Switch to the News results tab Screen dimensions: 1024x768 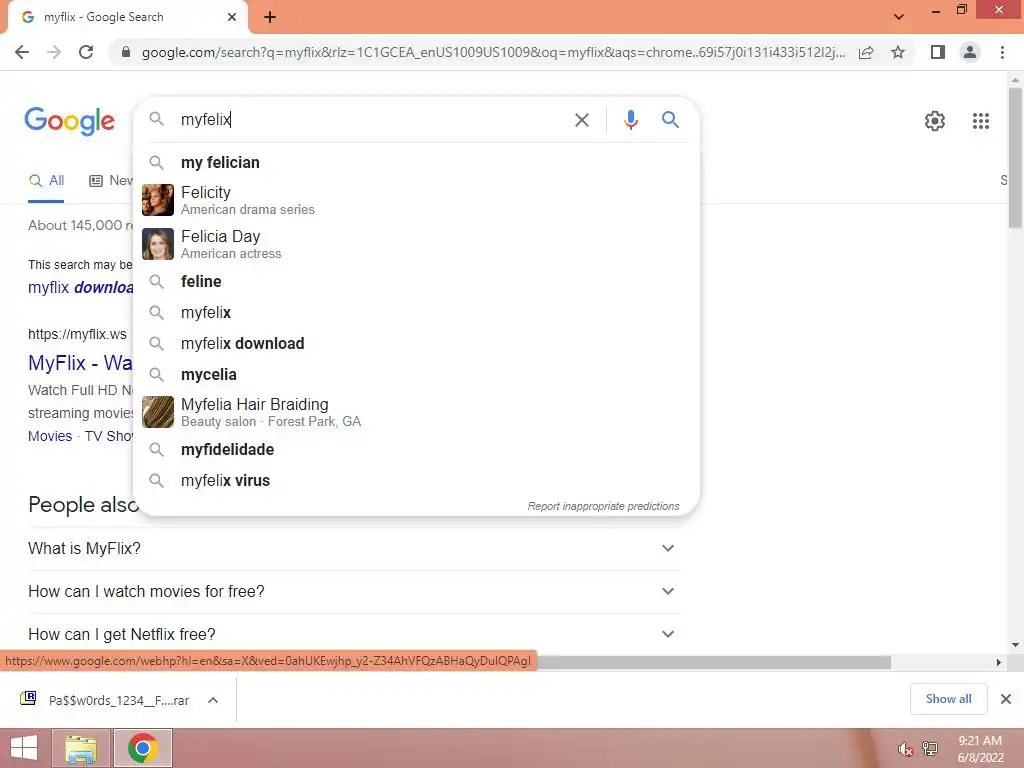111,181
